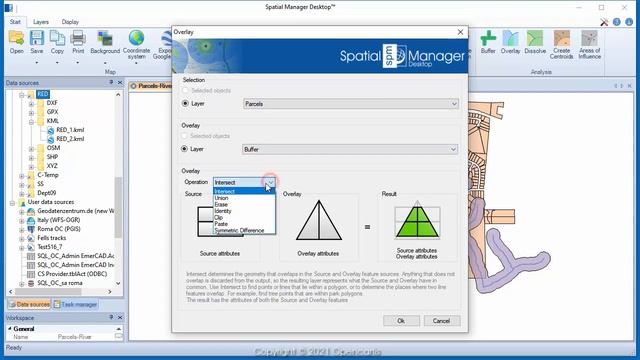Select the Layer radio under Overlay
This screenshot has width=640, height=360.
pyautogui.click(x=184, y=149)
